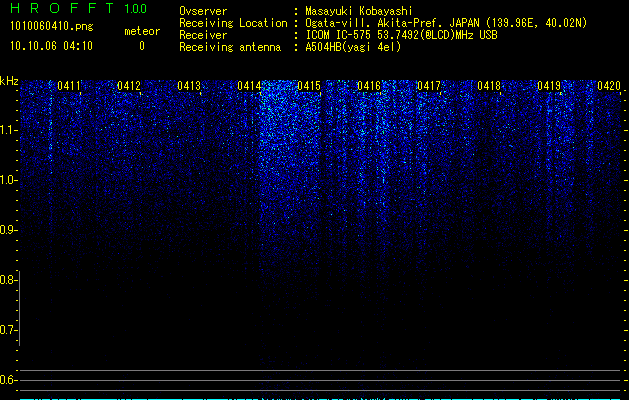Click the 0419 time marker

click(549, 86)
